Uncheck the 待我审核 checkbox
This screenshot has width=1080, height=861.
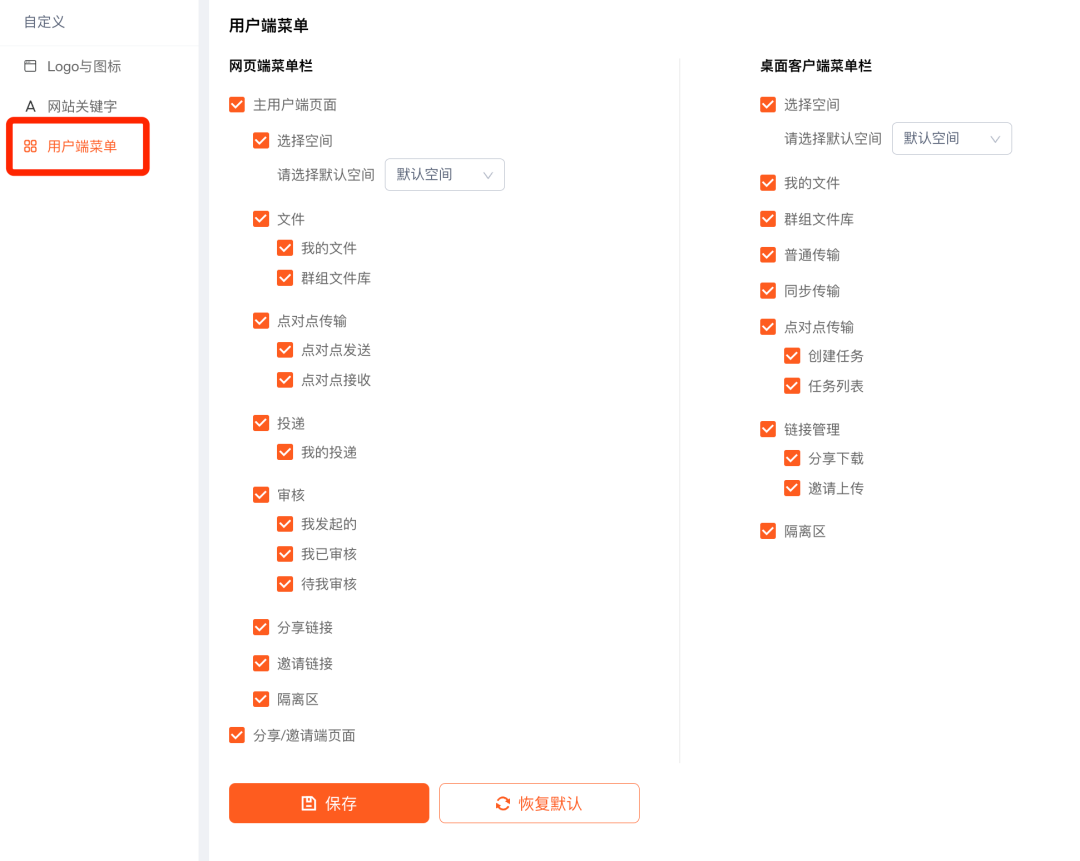(x=285, y=584)
